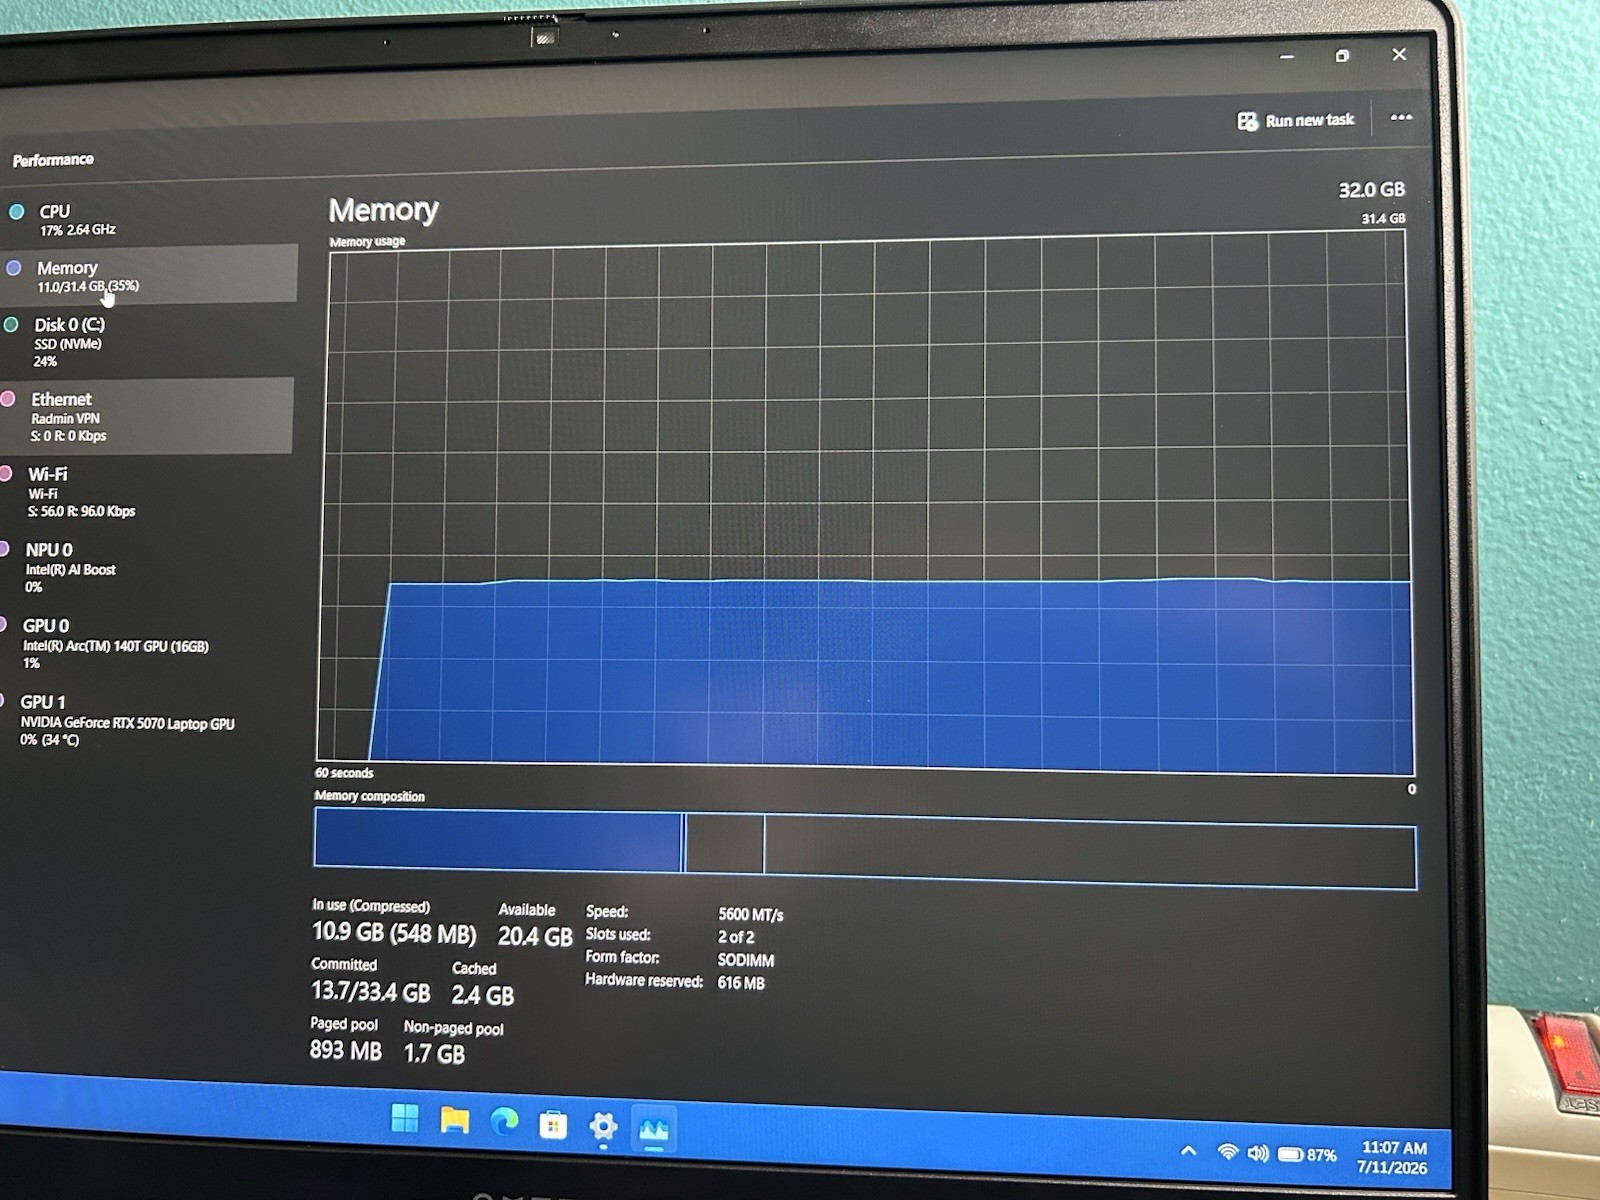Click the NPU 0 circle graph icon
The image size is (1600, 1200).
[x=4, y=549]
